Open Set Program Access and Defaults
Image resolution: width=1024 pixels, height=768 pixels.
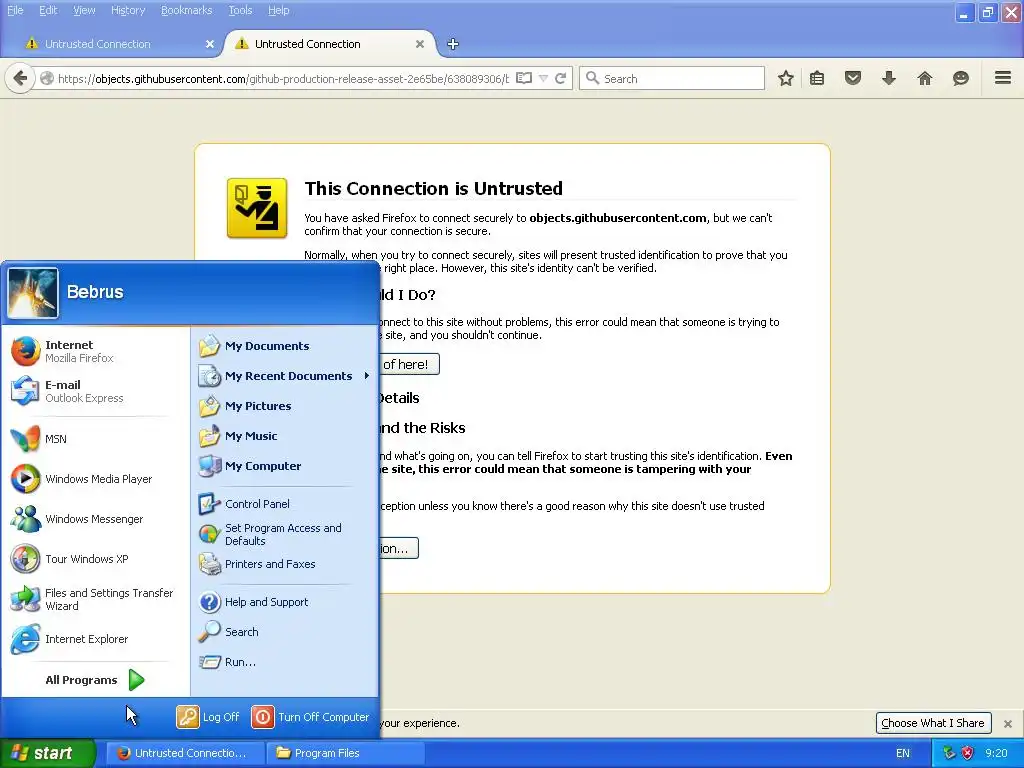tap(284, 534)
